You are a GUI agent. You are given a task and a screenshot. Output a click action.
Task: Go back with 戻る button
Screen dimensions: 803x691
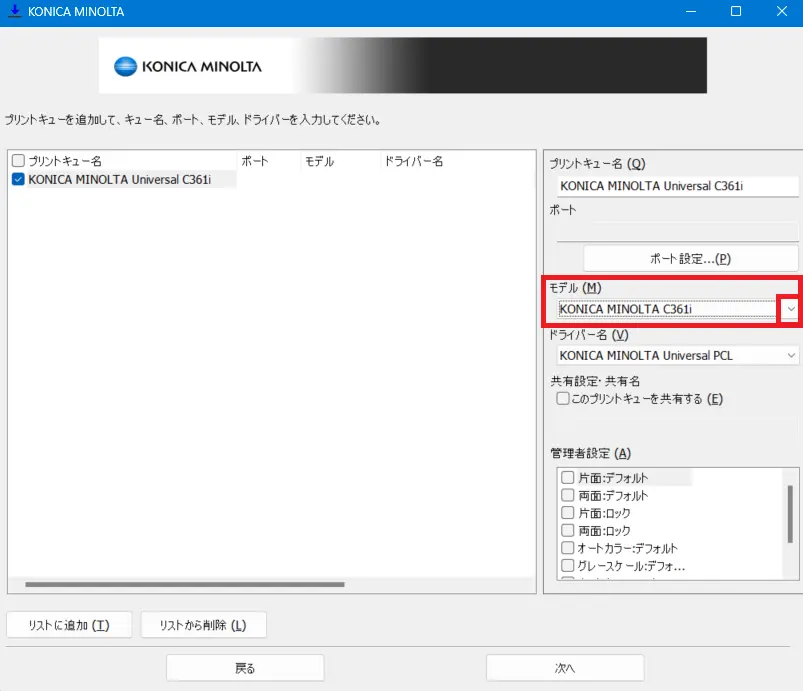coord(245,668)
